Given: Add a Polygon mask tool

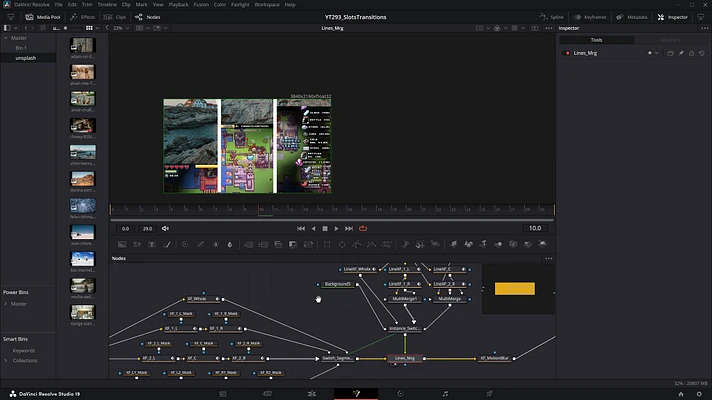Looking at the screenshot, I should coord(357,244).
